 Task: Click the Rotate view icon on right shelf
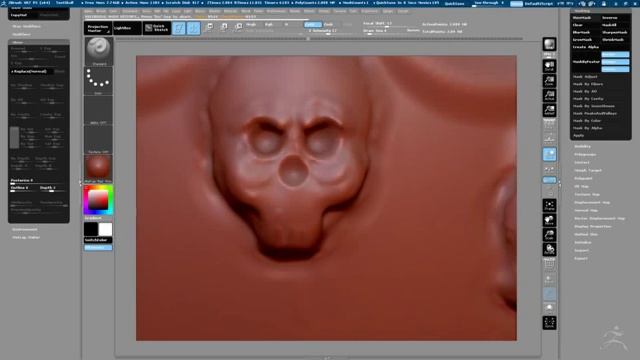549,250
